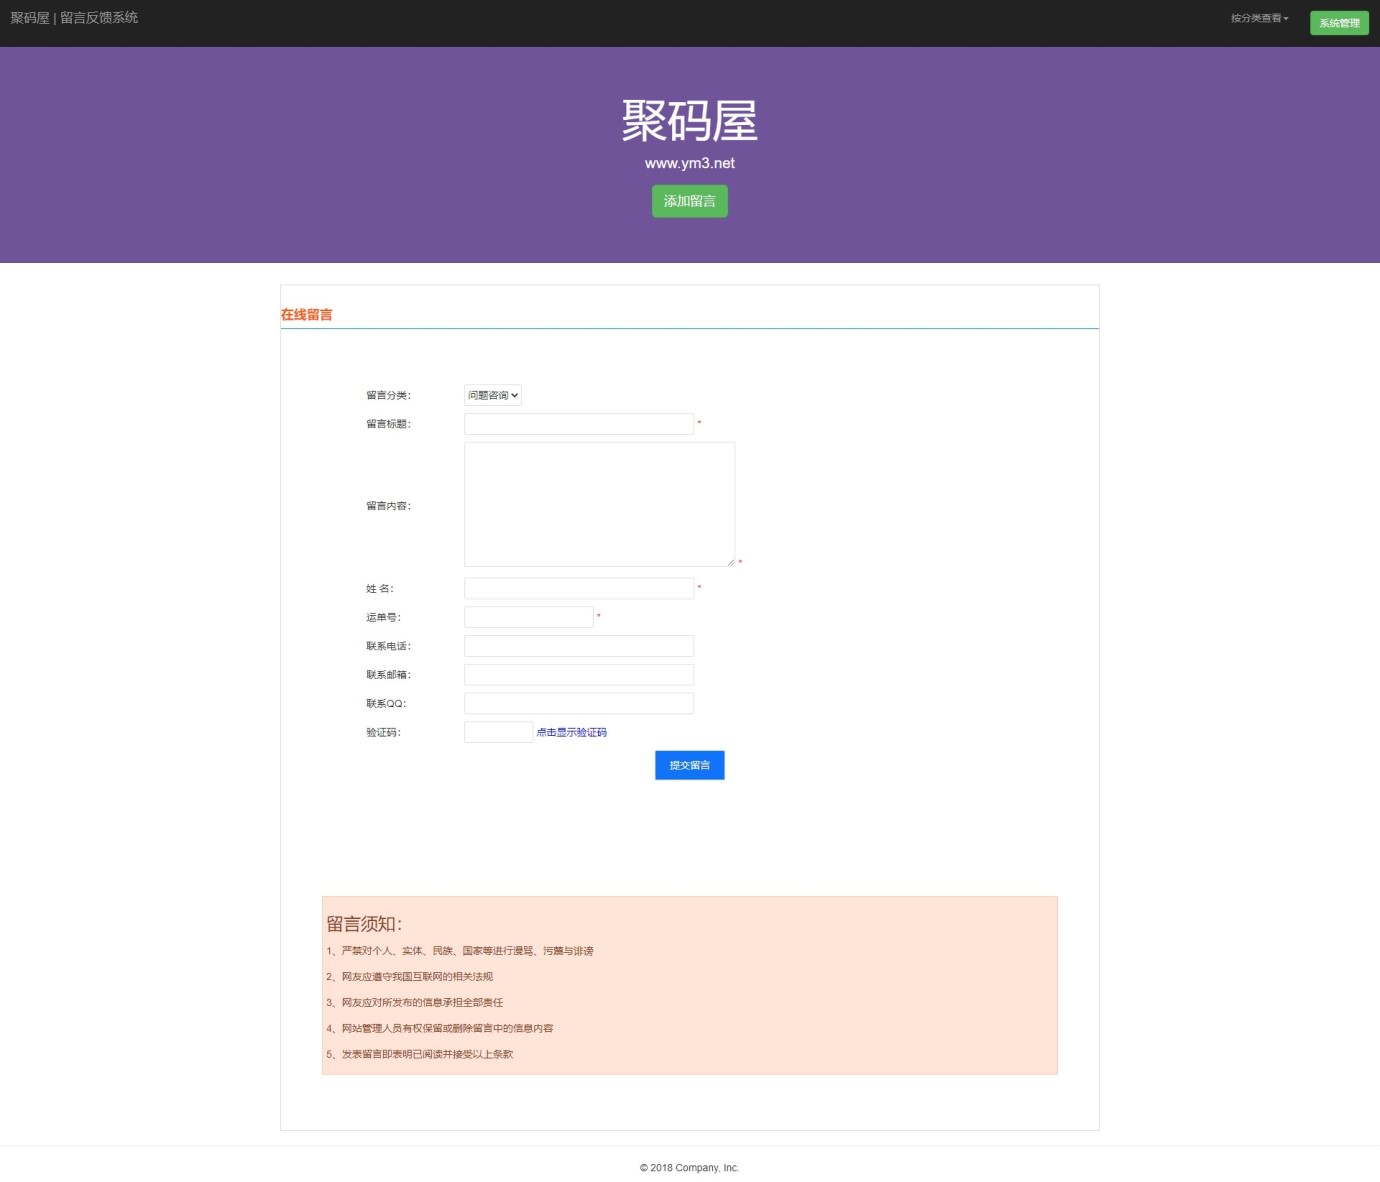Expand the 按分类查看 dropdown menu
Viewport: 1380px width, 1182px height.
(x=1259, y=18)
